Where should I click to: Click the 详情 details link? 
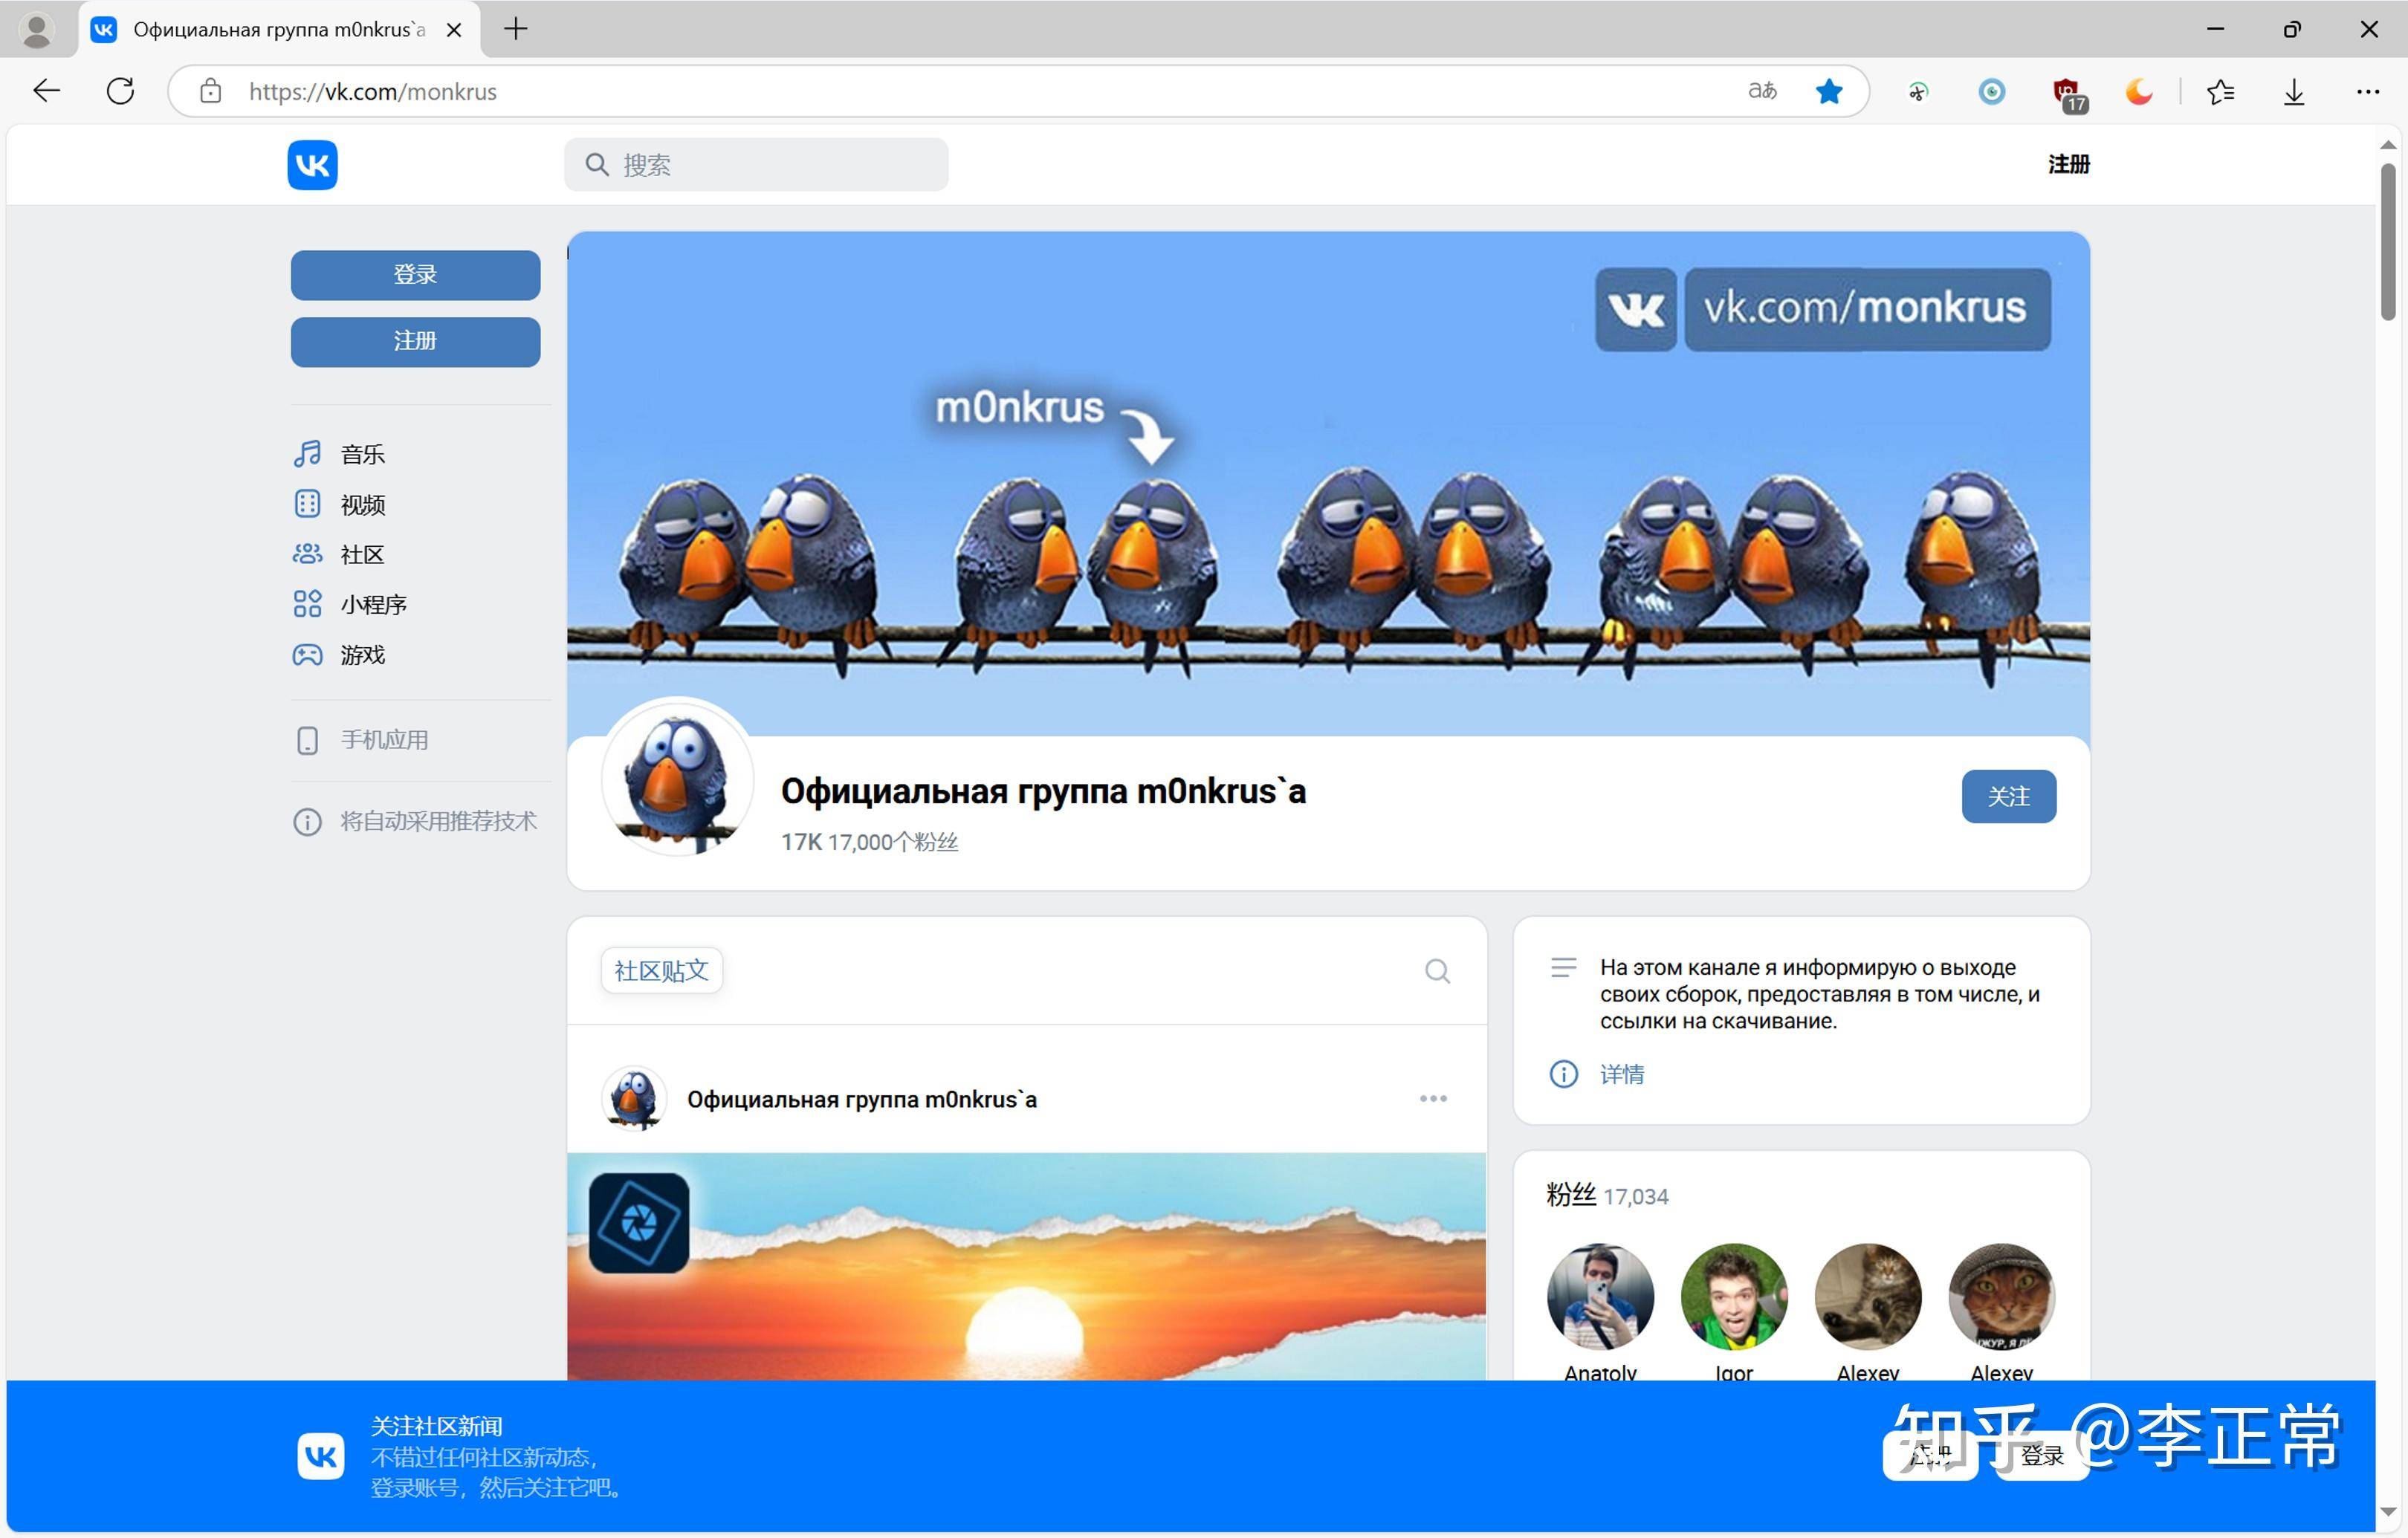(x=1621, y=1074)
